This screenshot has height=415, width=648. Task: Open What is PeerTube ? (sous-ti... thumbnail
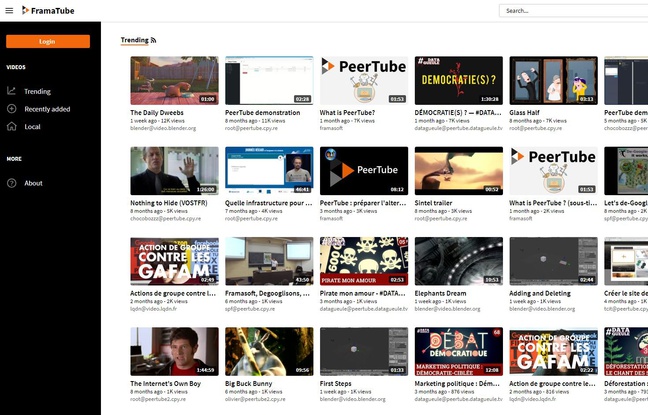click(x=553, y=171)
